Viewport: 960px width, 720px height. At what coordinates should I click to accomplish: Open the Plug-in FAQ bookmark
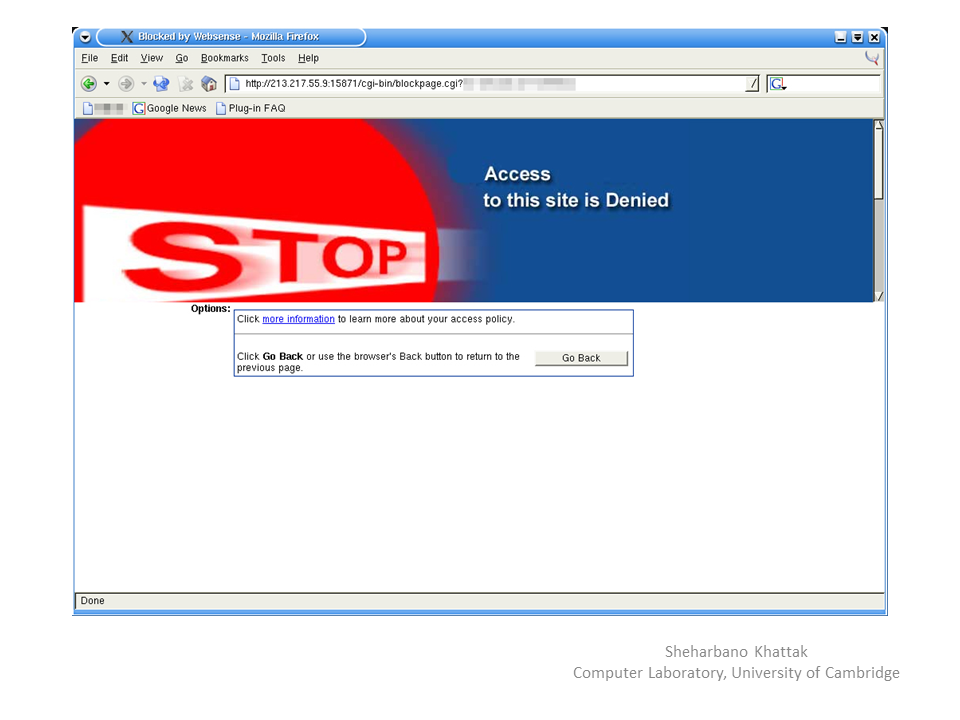(x=256, y=108)
